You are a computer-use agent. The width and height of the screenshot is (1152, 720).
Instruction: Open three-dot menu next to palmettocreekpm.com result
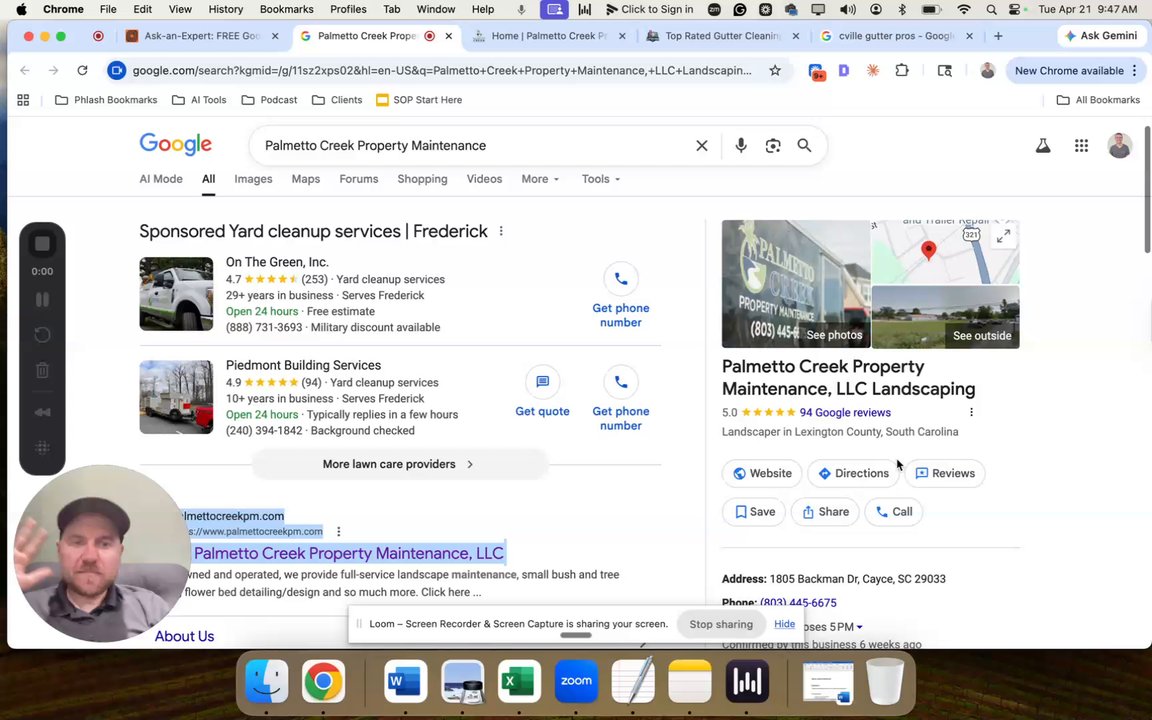click(x=339, y=531)
